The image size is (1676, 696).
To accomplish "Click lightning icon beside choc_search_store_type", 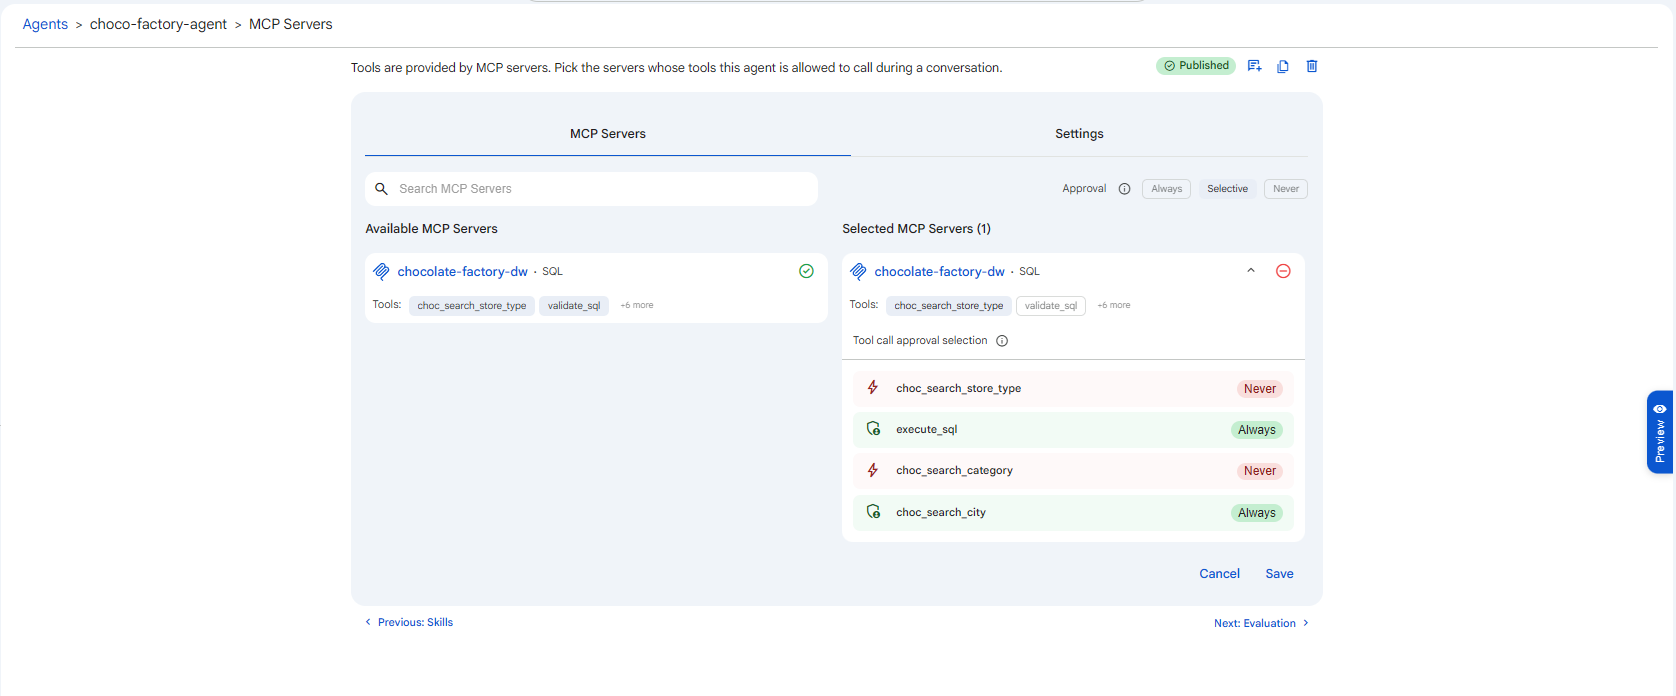I will [873, 388].
